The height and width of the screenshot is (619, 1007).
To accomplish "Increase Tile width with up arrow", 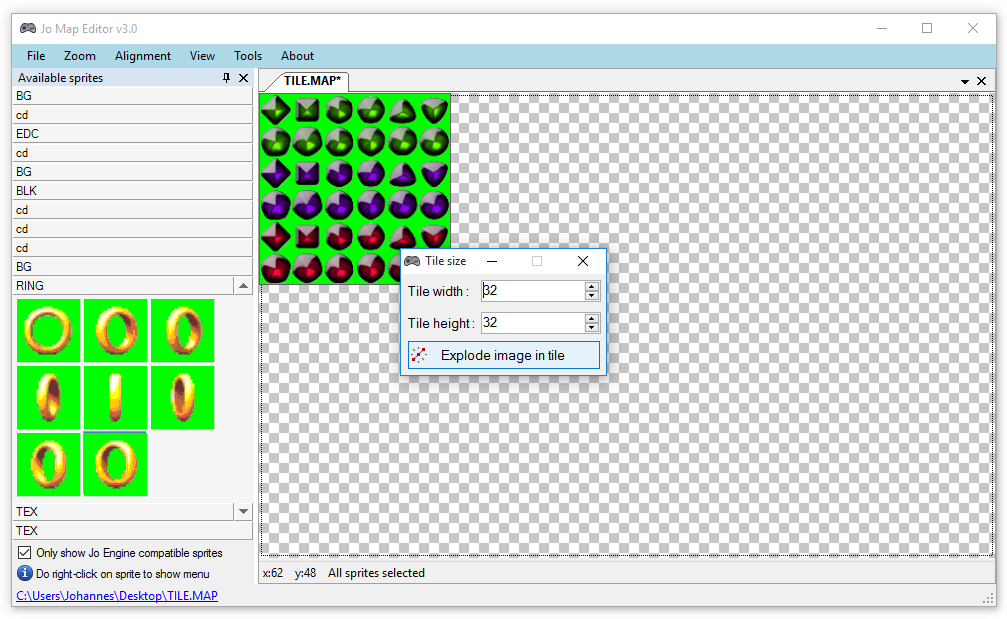I will pyautogui.click(x=592, y=286).
